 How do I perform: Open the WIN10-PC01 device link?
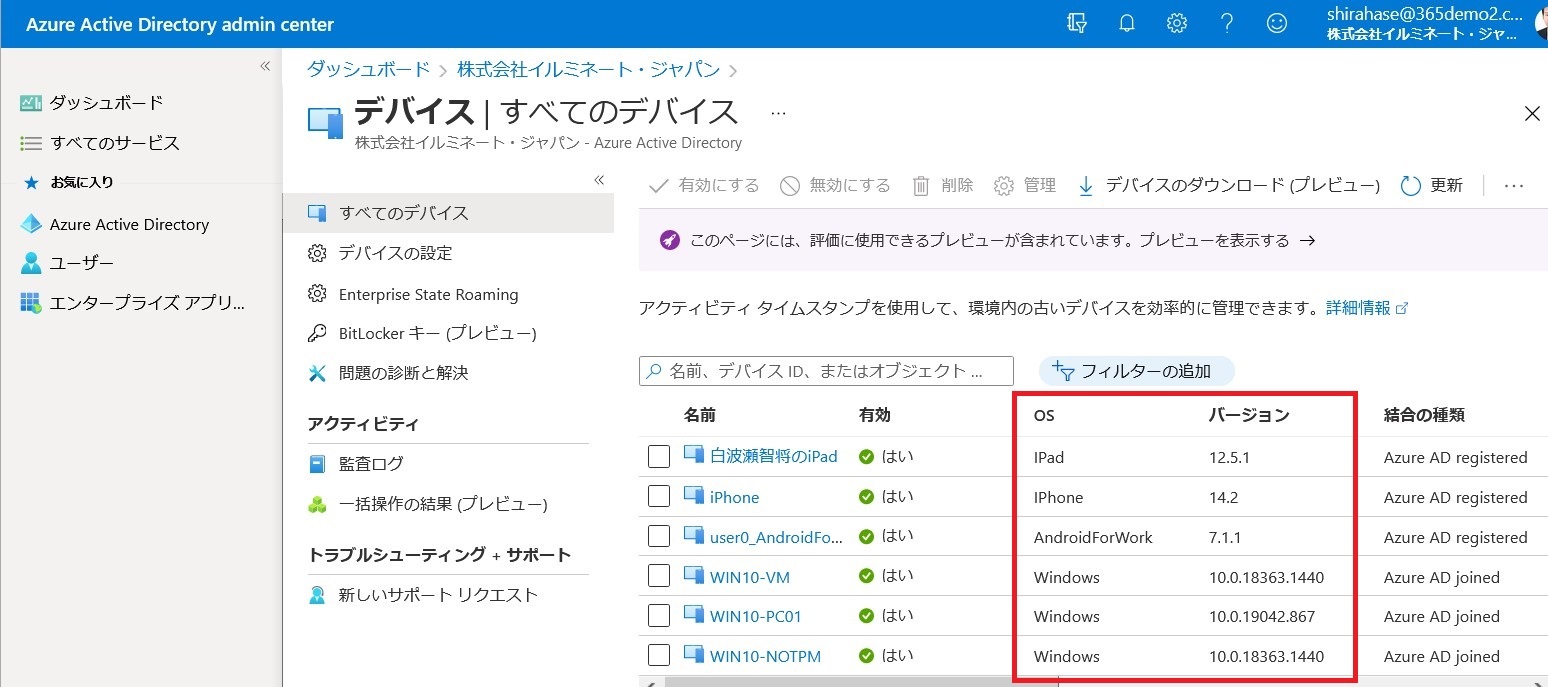click(756, 616)
